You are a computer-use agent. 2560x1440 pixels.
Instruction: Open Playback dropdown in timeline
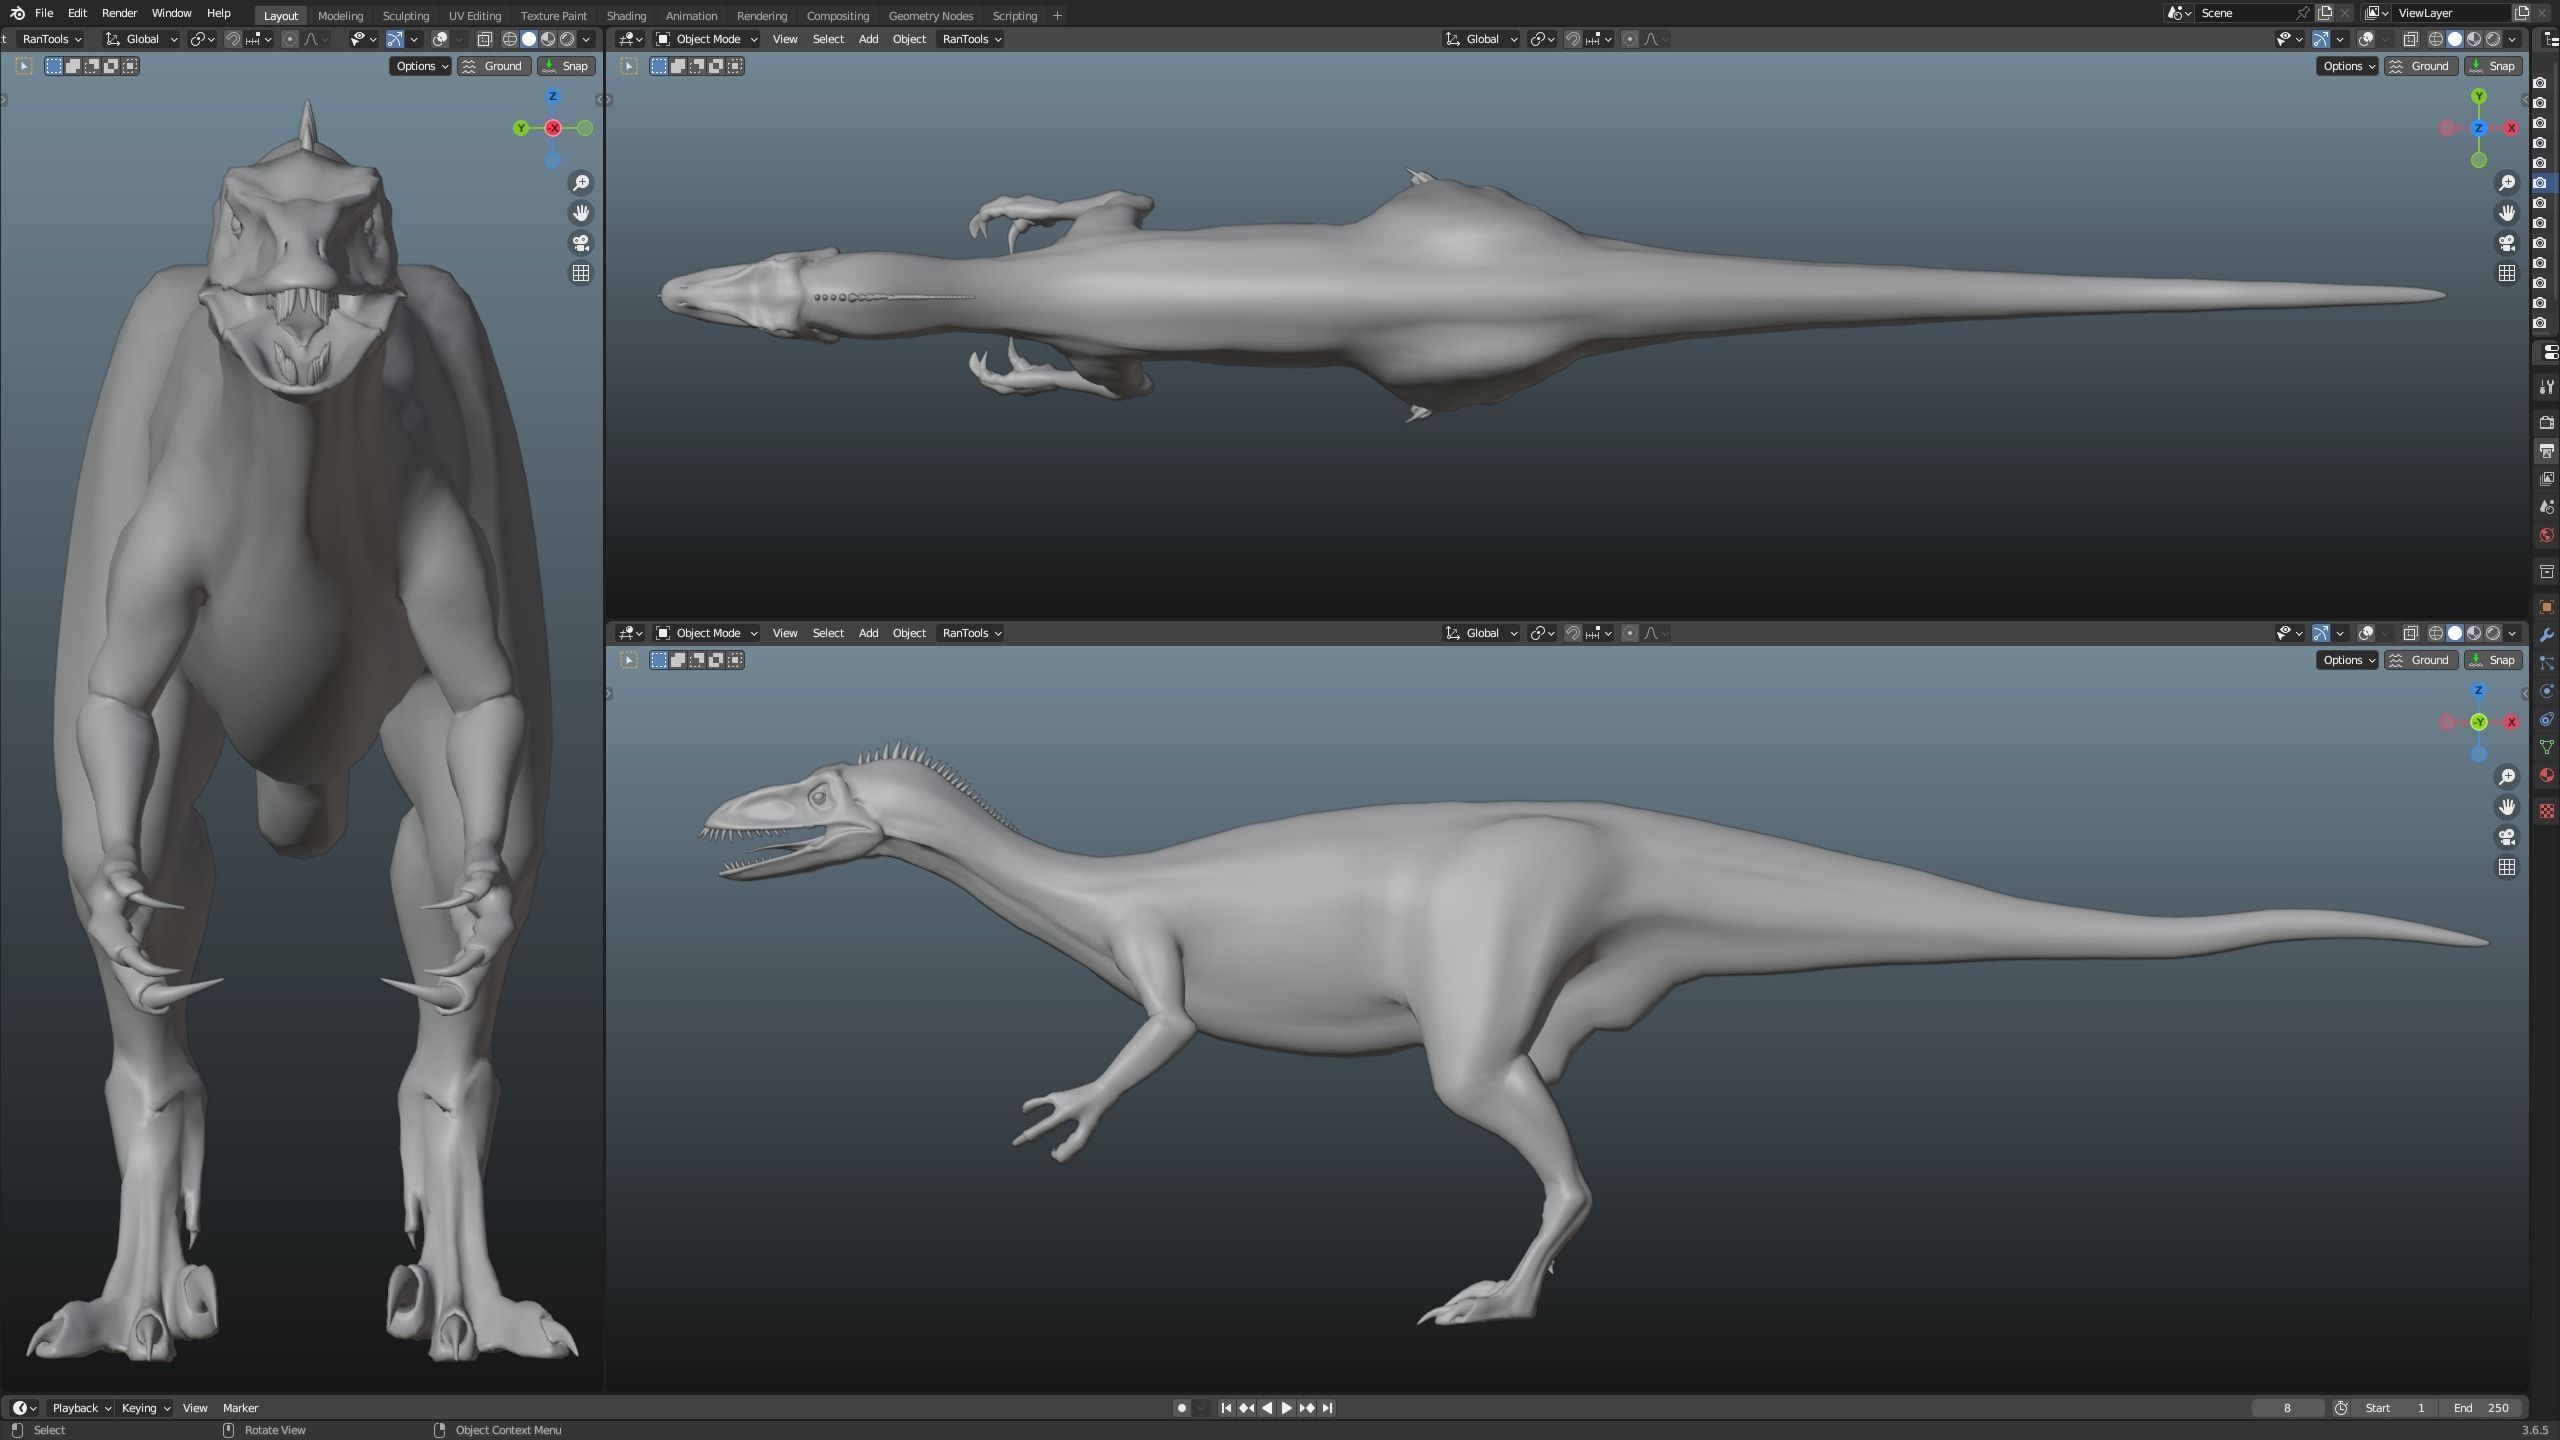[x=81, y=1408]
